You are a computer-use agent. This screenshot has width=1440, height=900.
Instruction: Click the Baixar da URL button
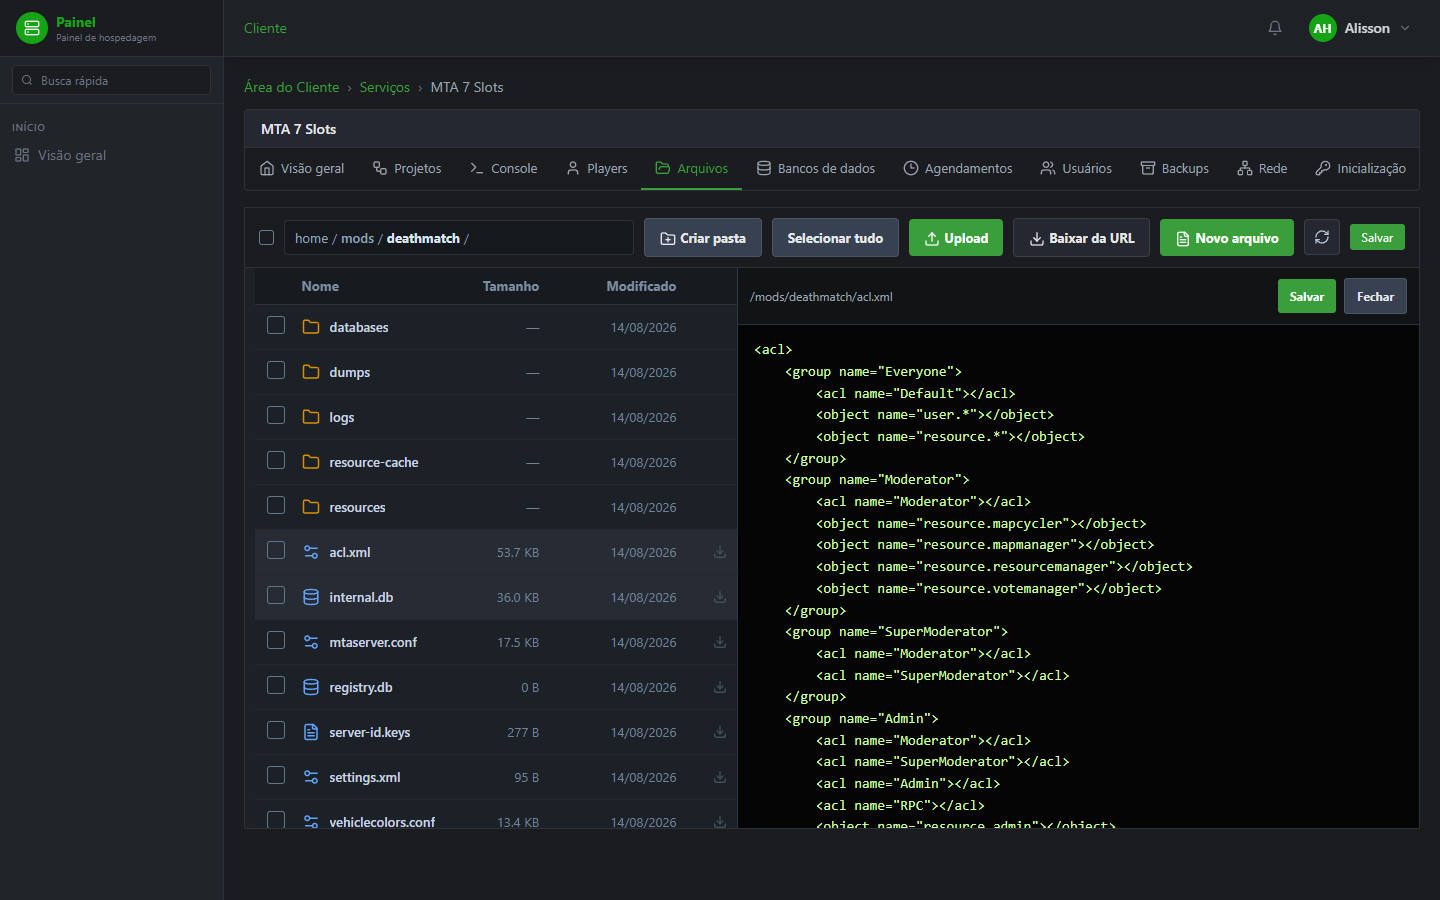[1081, 238]
